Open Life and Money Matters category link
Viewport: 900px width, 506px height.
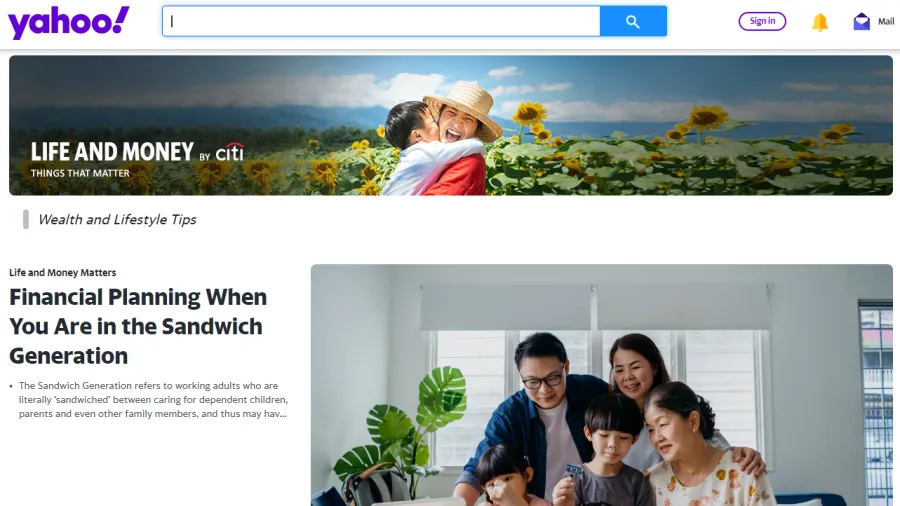click(63, 273)
